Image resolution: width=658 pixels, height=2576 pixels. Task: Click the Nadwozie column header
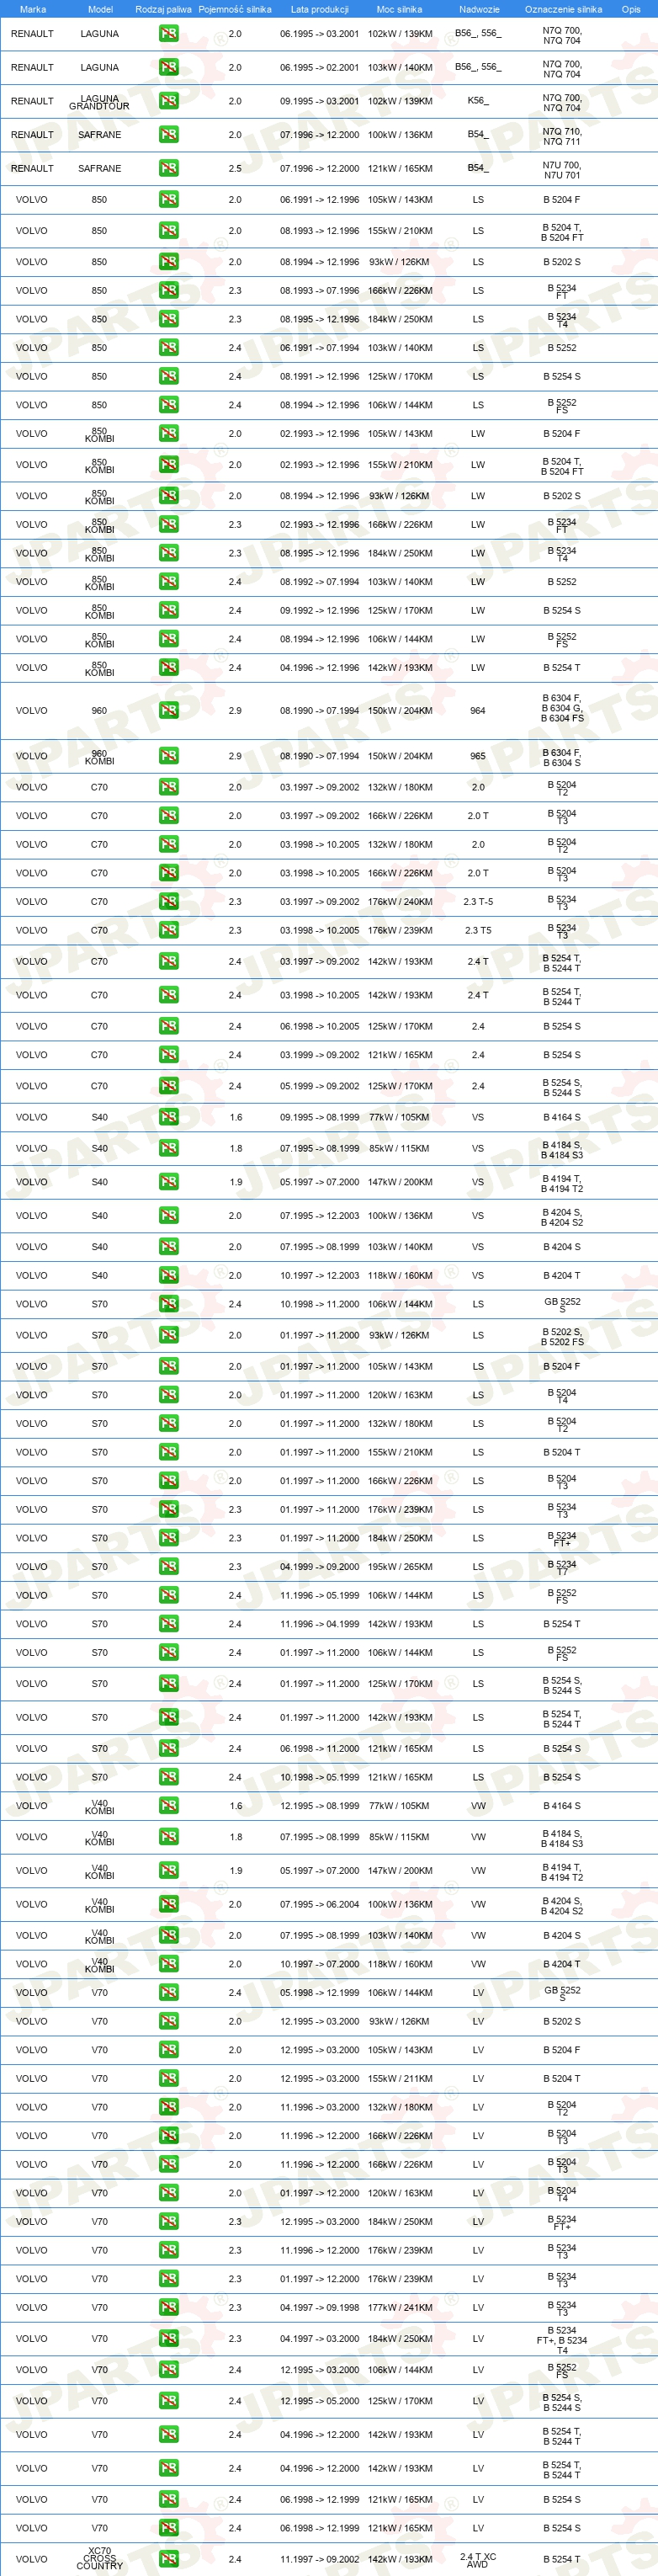(x=479, y=9)
